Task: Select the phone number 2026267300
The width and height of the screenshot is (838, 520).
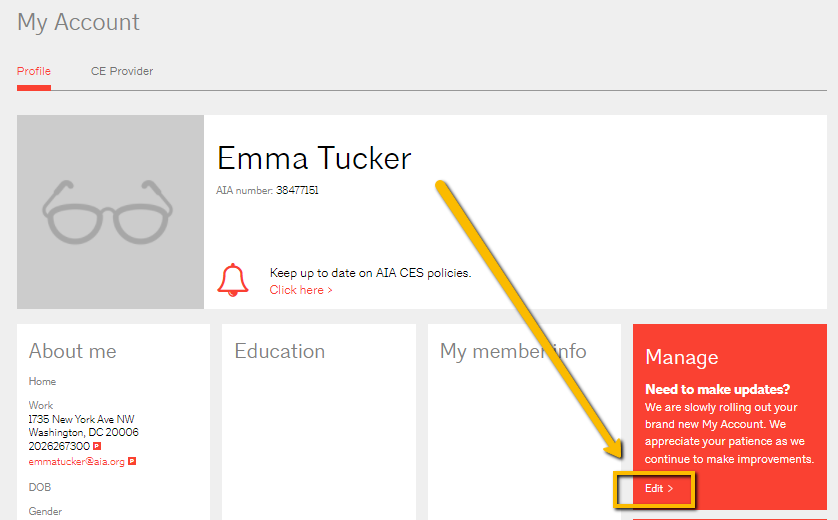Action: click(59, 446)
